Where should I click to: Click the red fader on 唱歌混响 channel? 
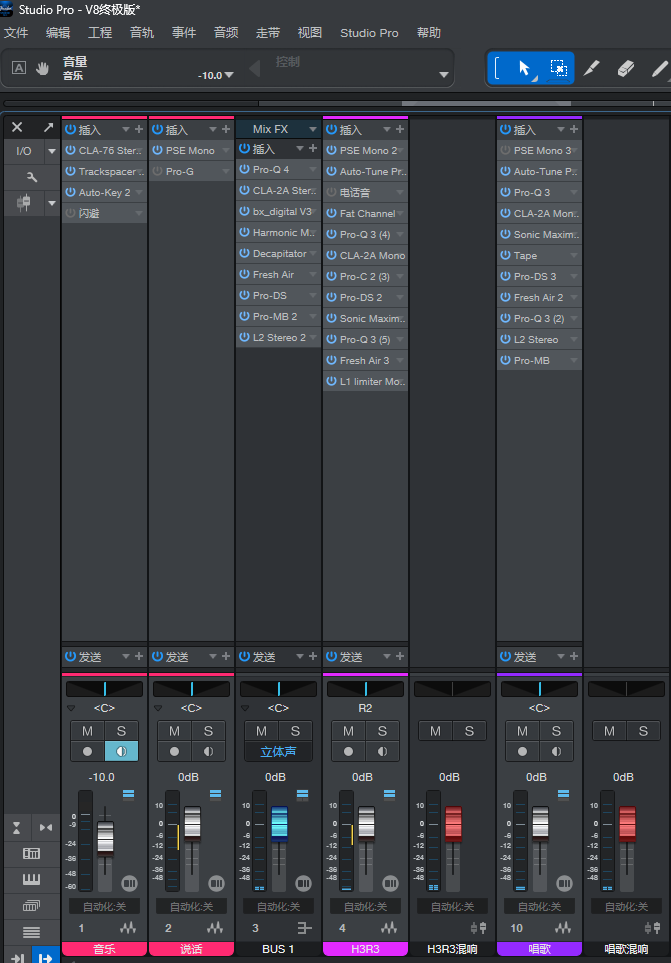pos(627,823)
